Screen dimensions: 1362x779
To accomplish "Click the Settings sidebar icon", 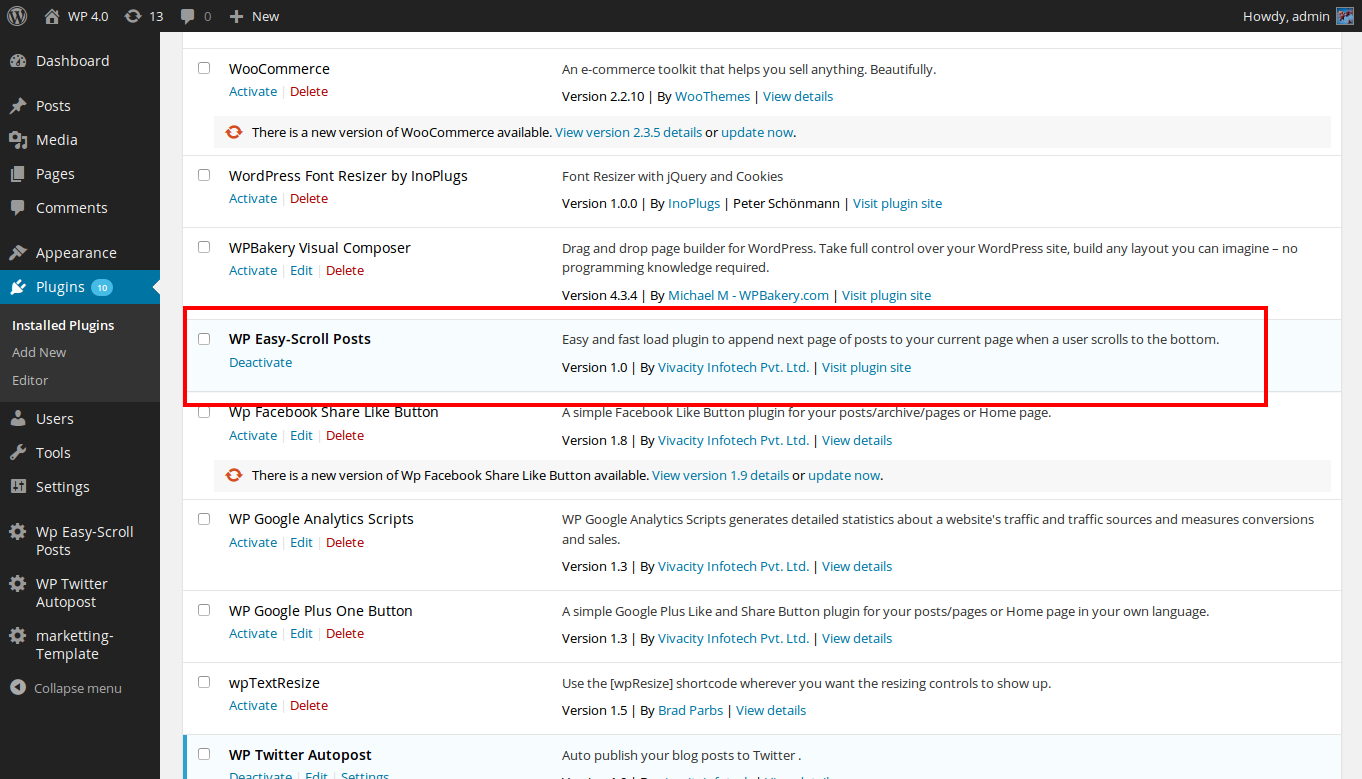I will (x=18, y=487).
